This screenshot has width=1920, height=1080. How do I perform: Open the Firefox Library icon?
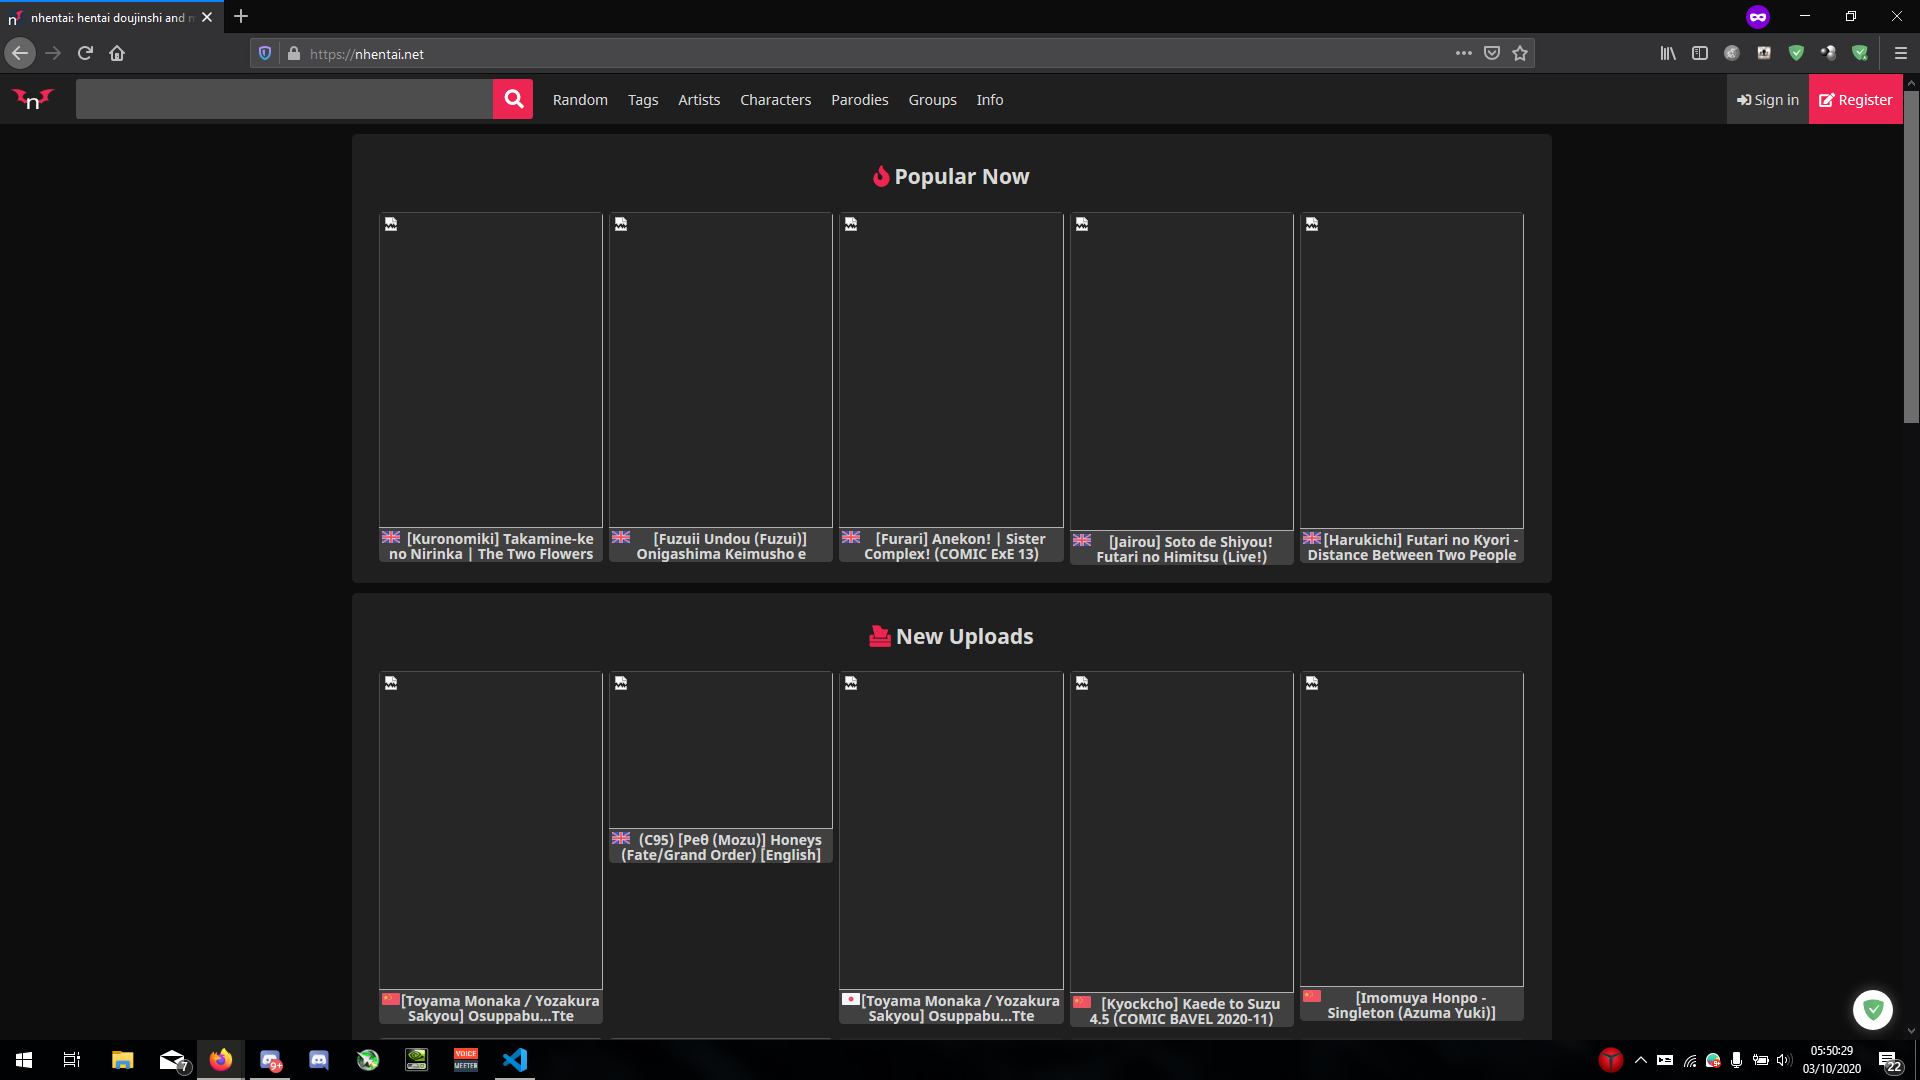click(1667, 53)
